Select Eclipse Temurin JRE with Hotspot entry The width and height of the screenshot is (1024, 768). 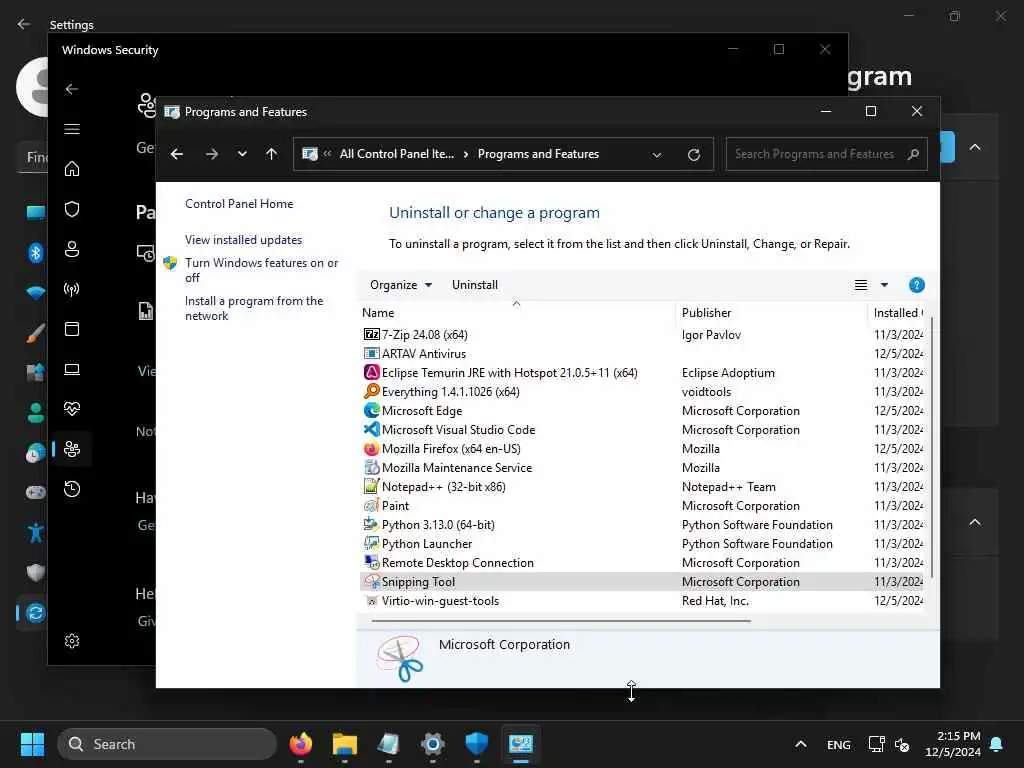pos(641,372)
